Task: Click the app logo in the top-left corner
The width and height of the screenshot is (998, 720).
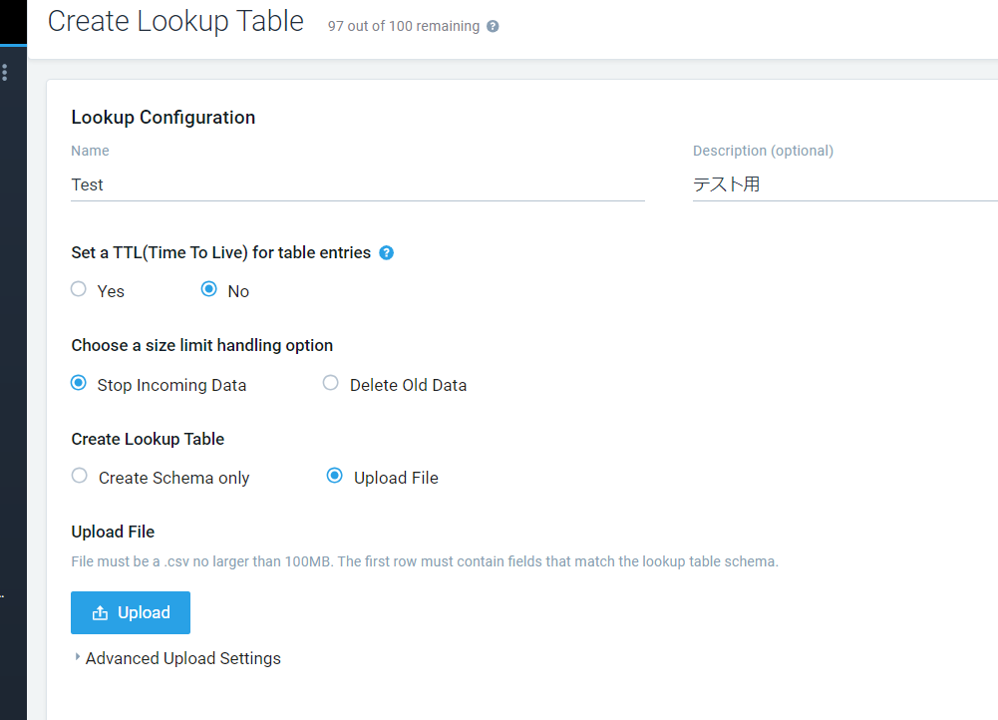Action: click(12, 22)
